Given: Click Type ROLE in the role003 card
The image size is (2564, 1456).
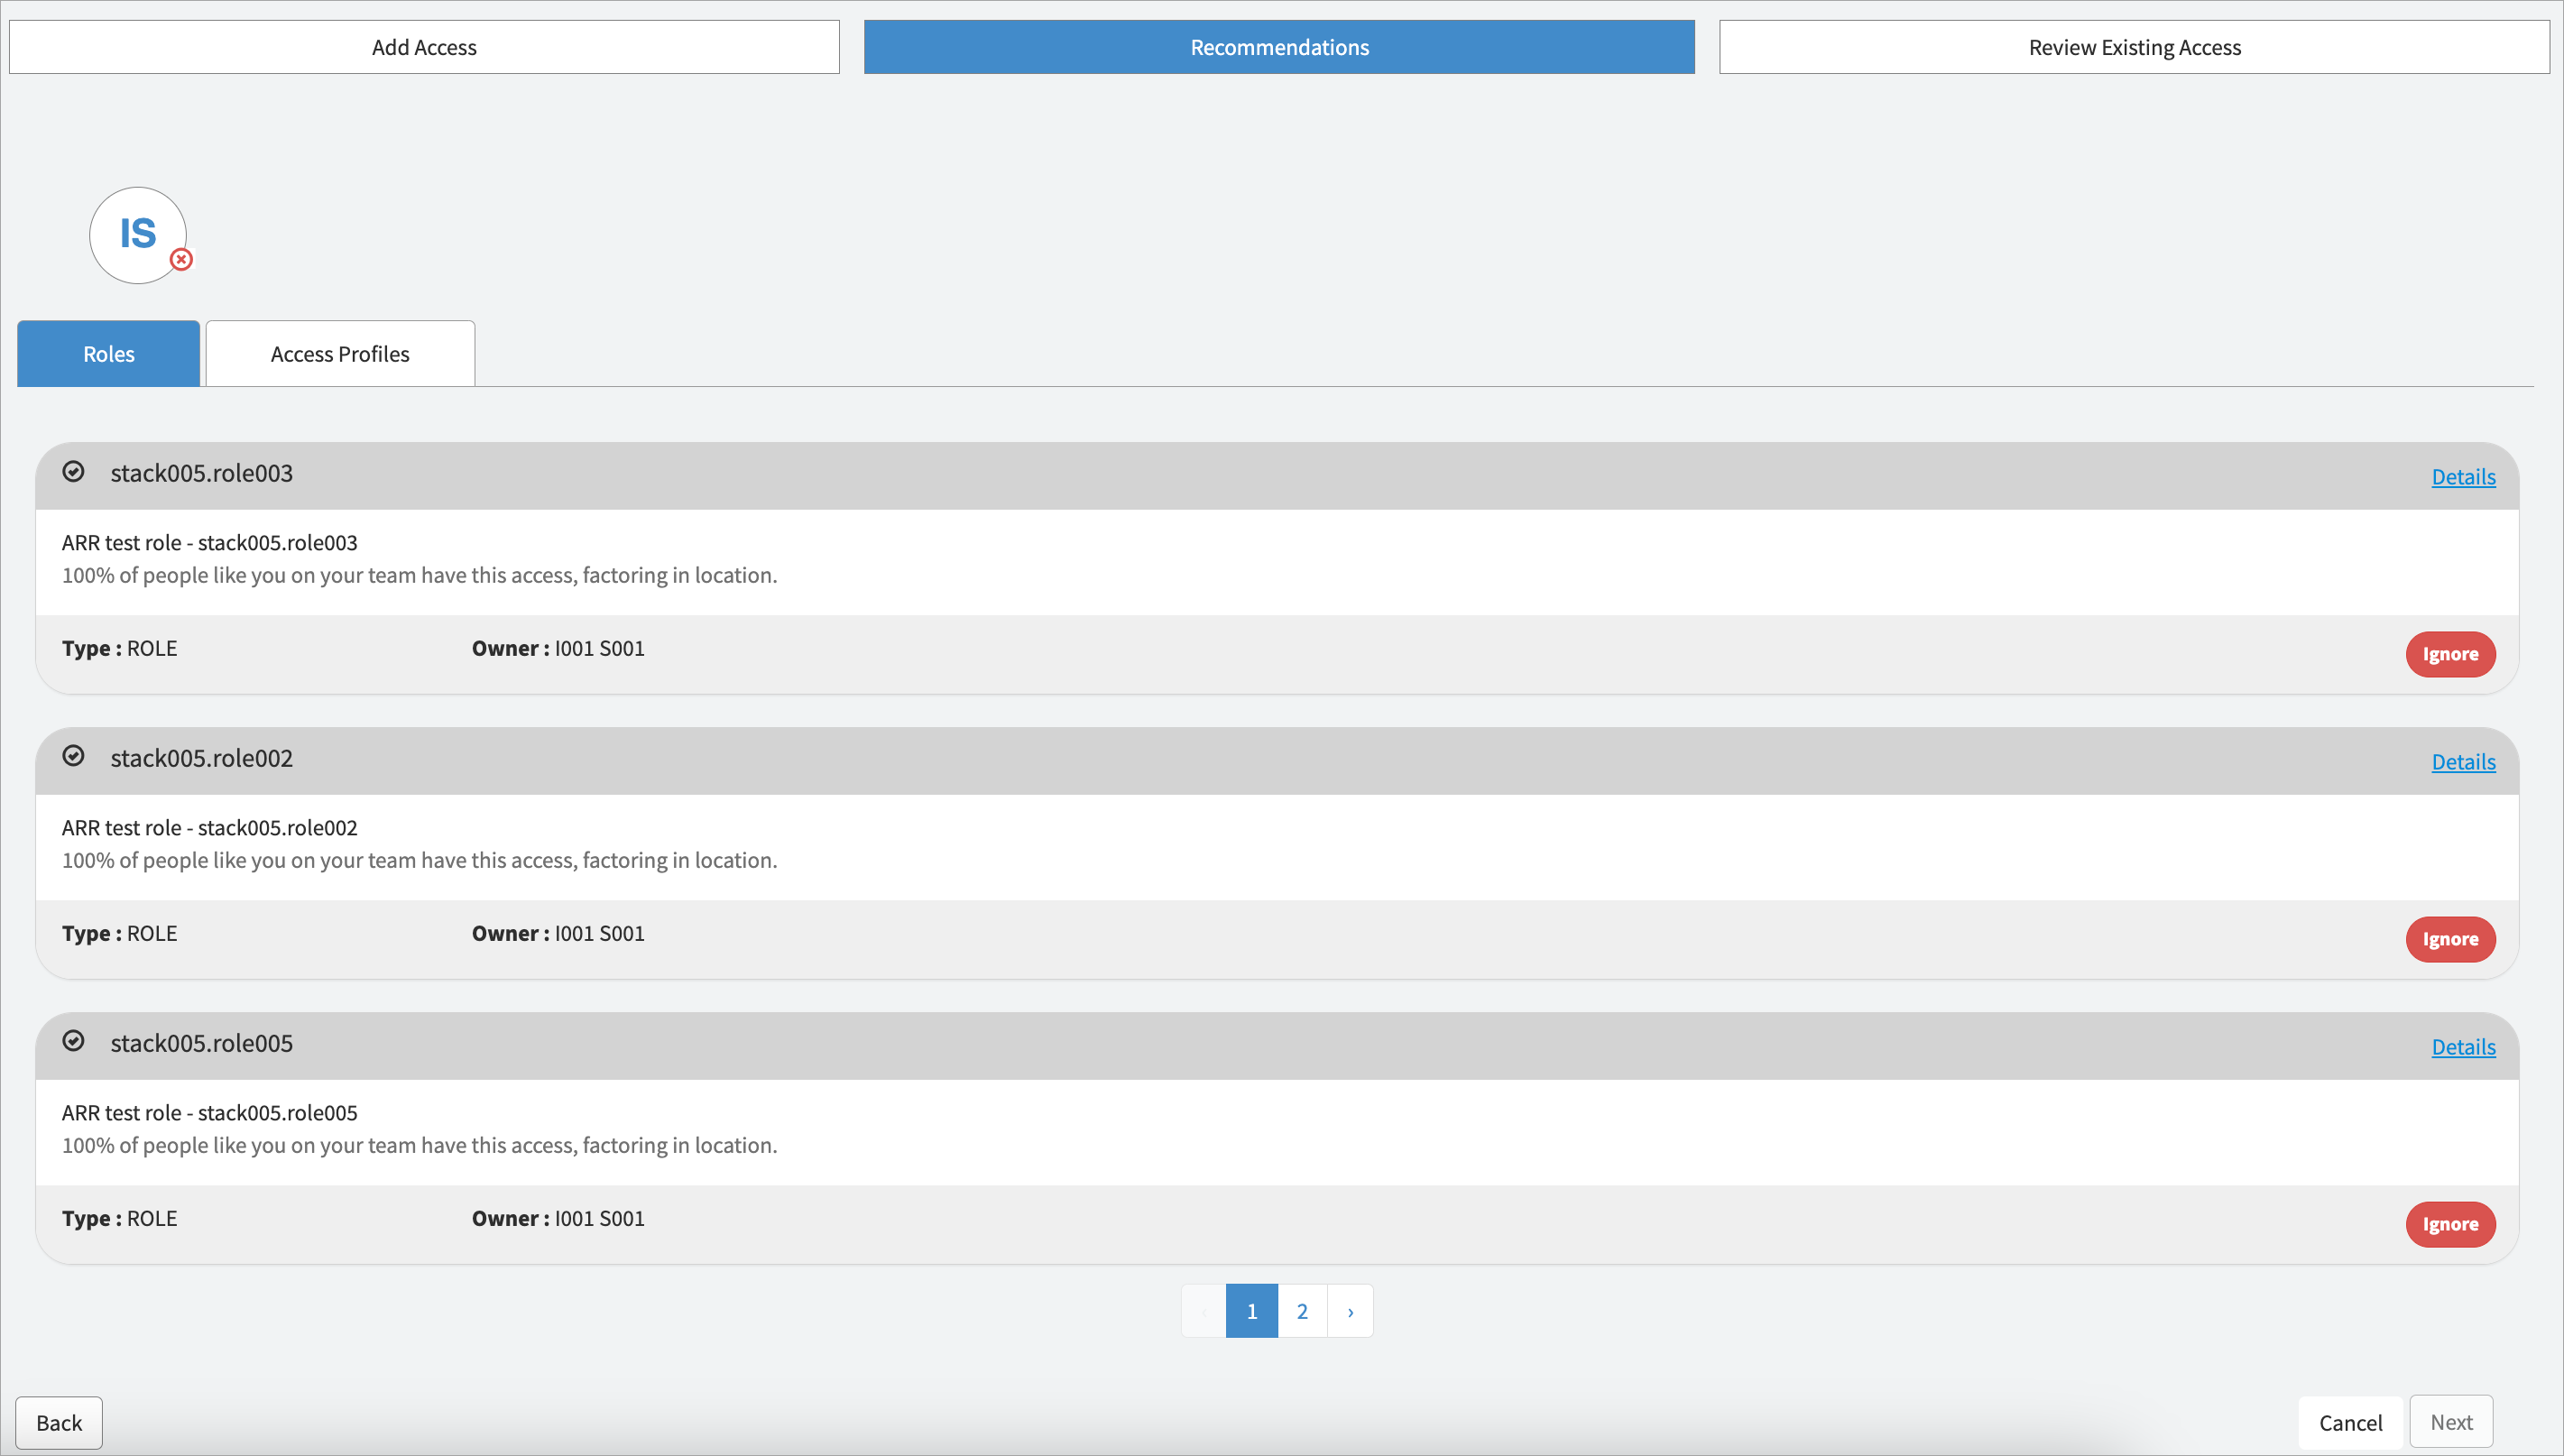Looking at the screenshot, I should point(119,648).
